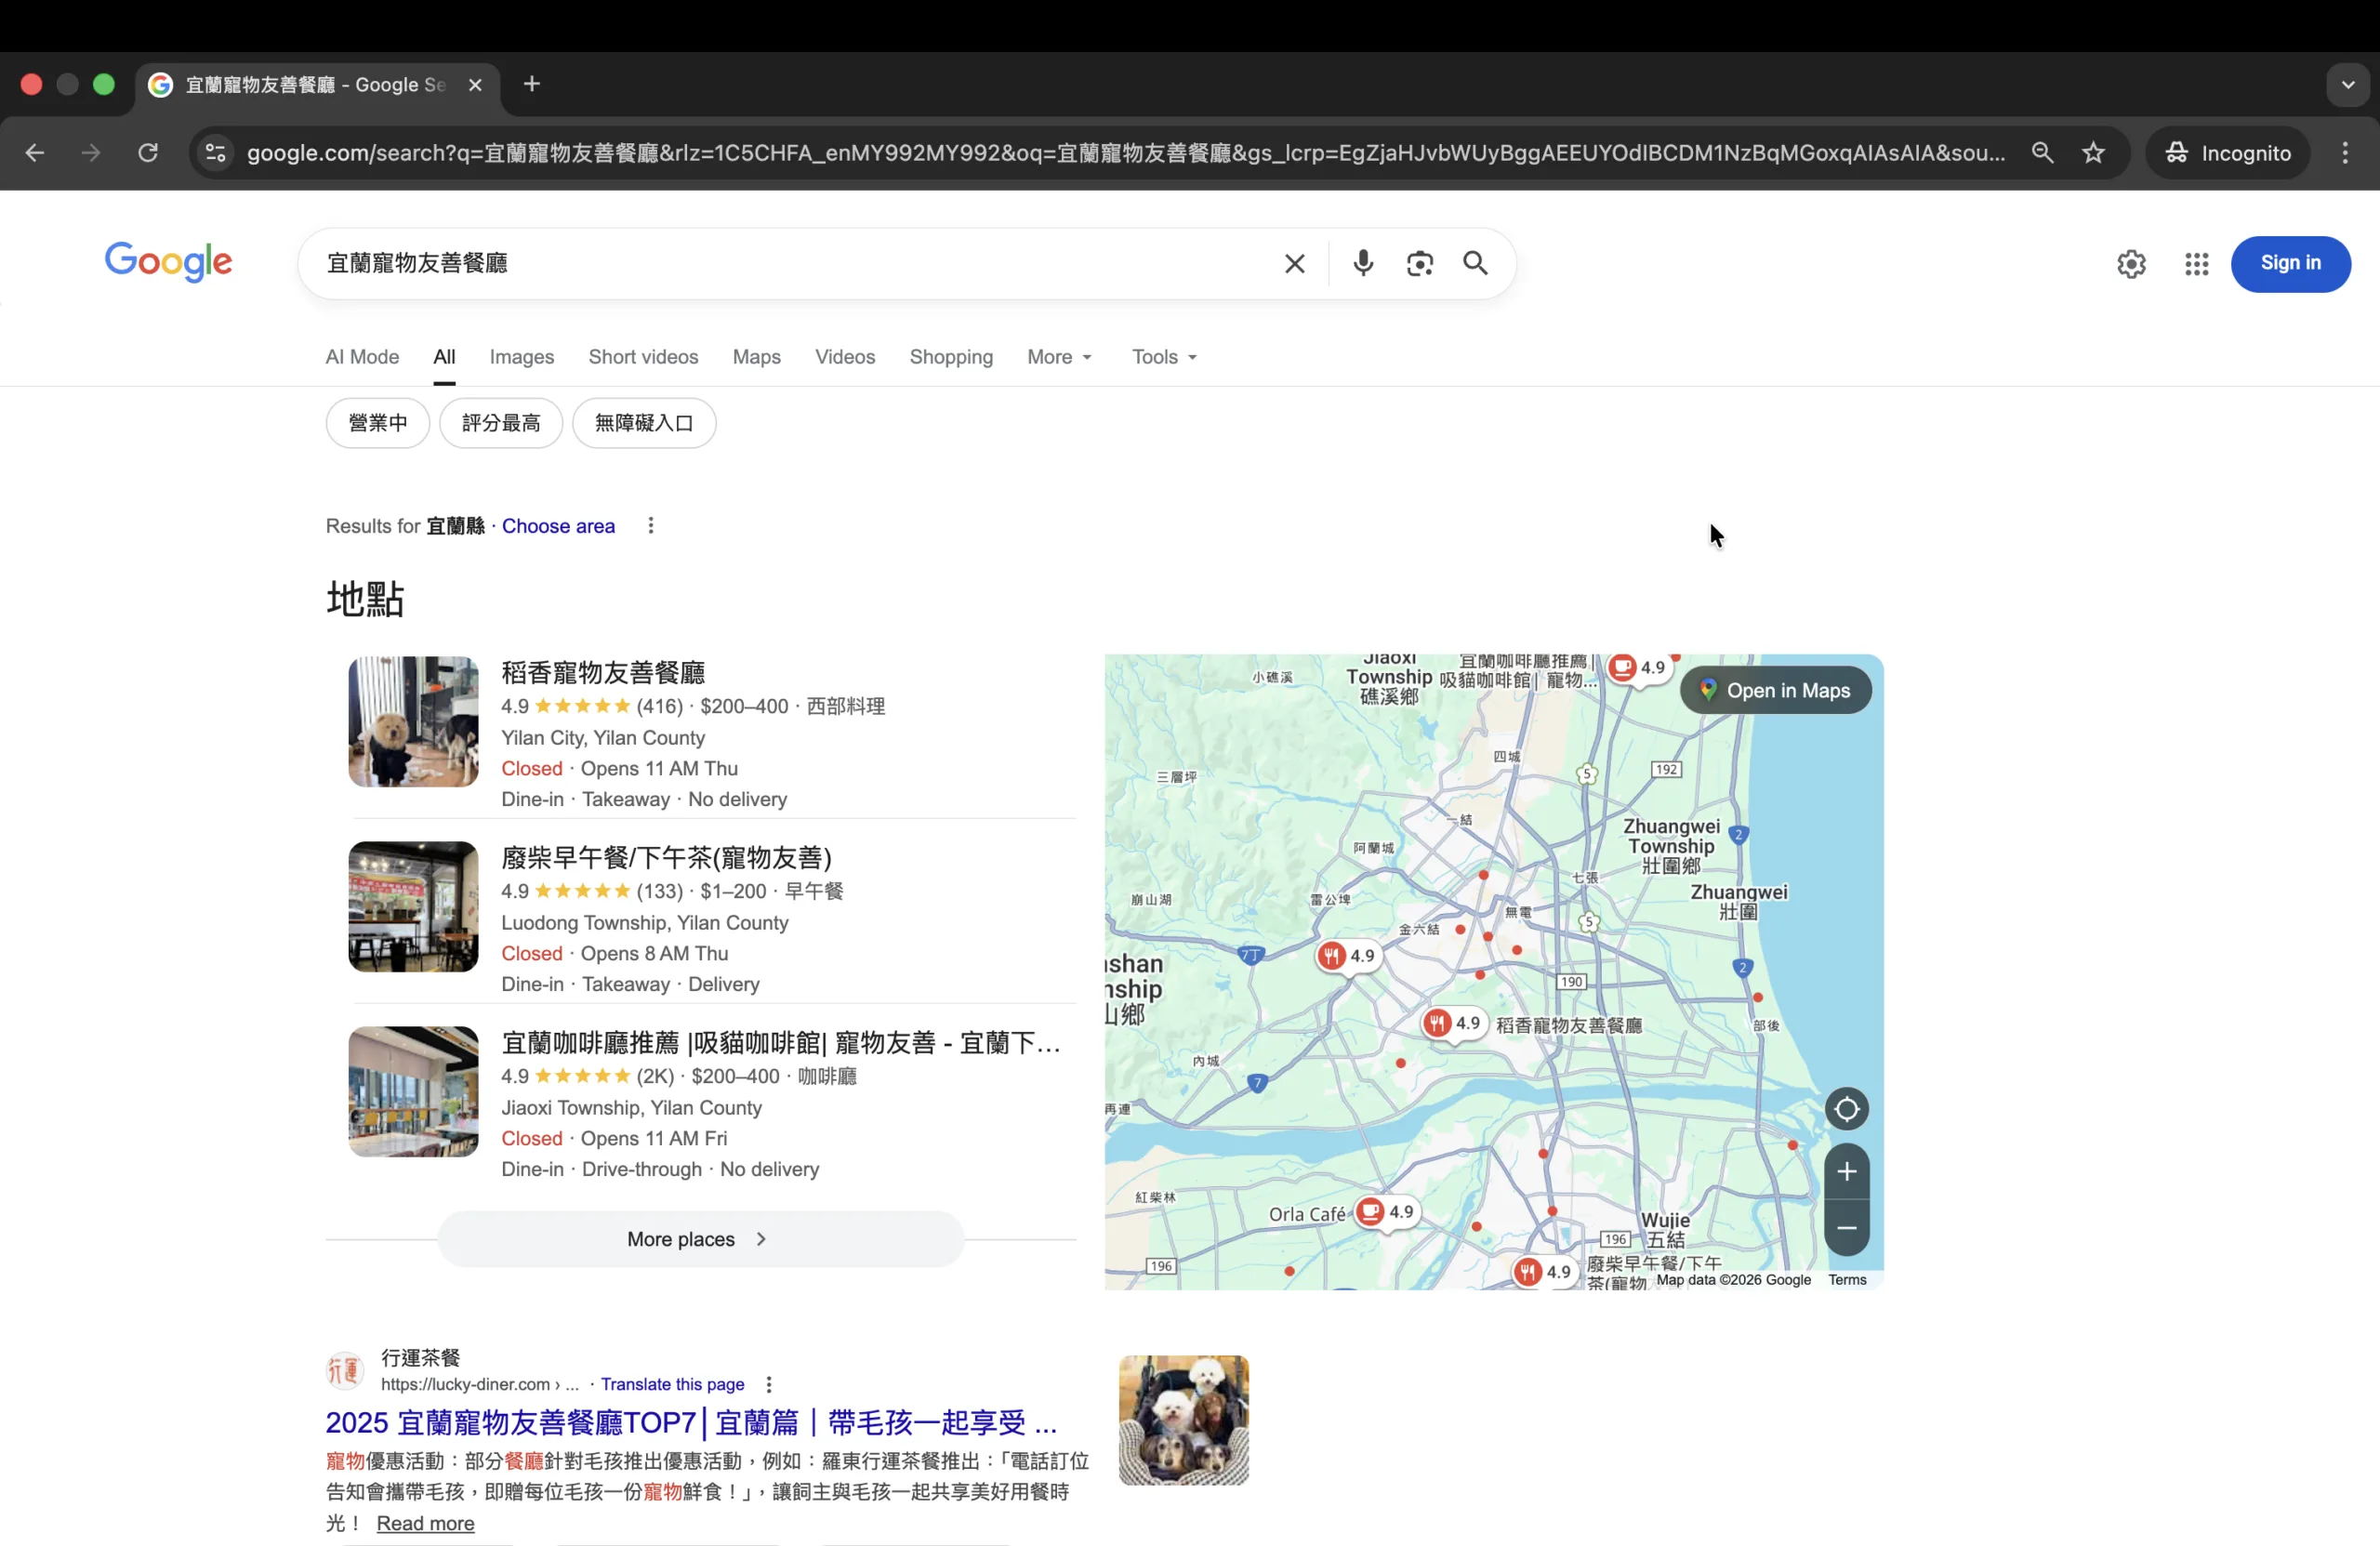The height and width of the screenshot is (1546, 2380).
Task: Clear the search box with X icon
Action: click(1294, 263)
